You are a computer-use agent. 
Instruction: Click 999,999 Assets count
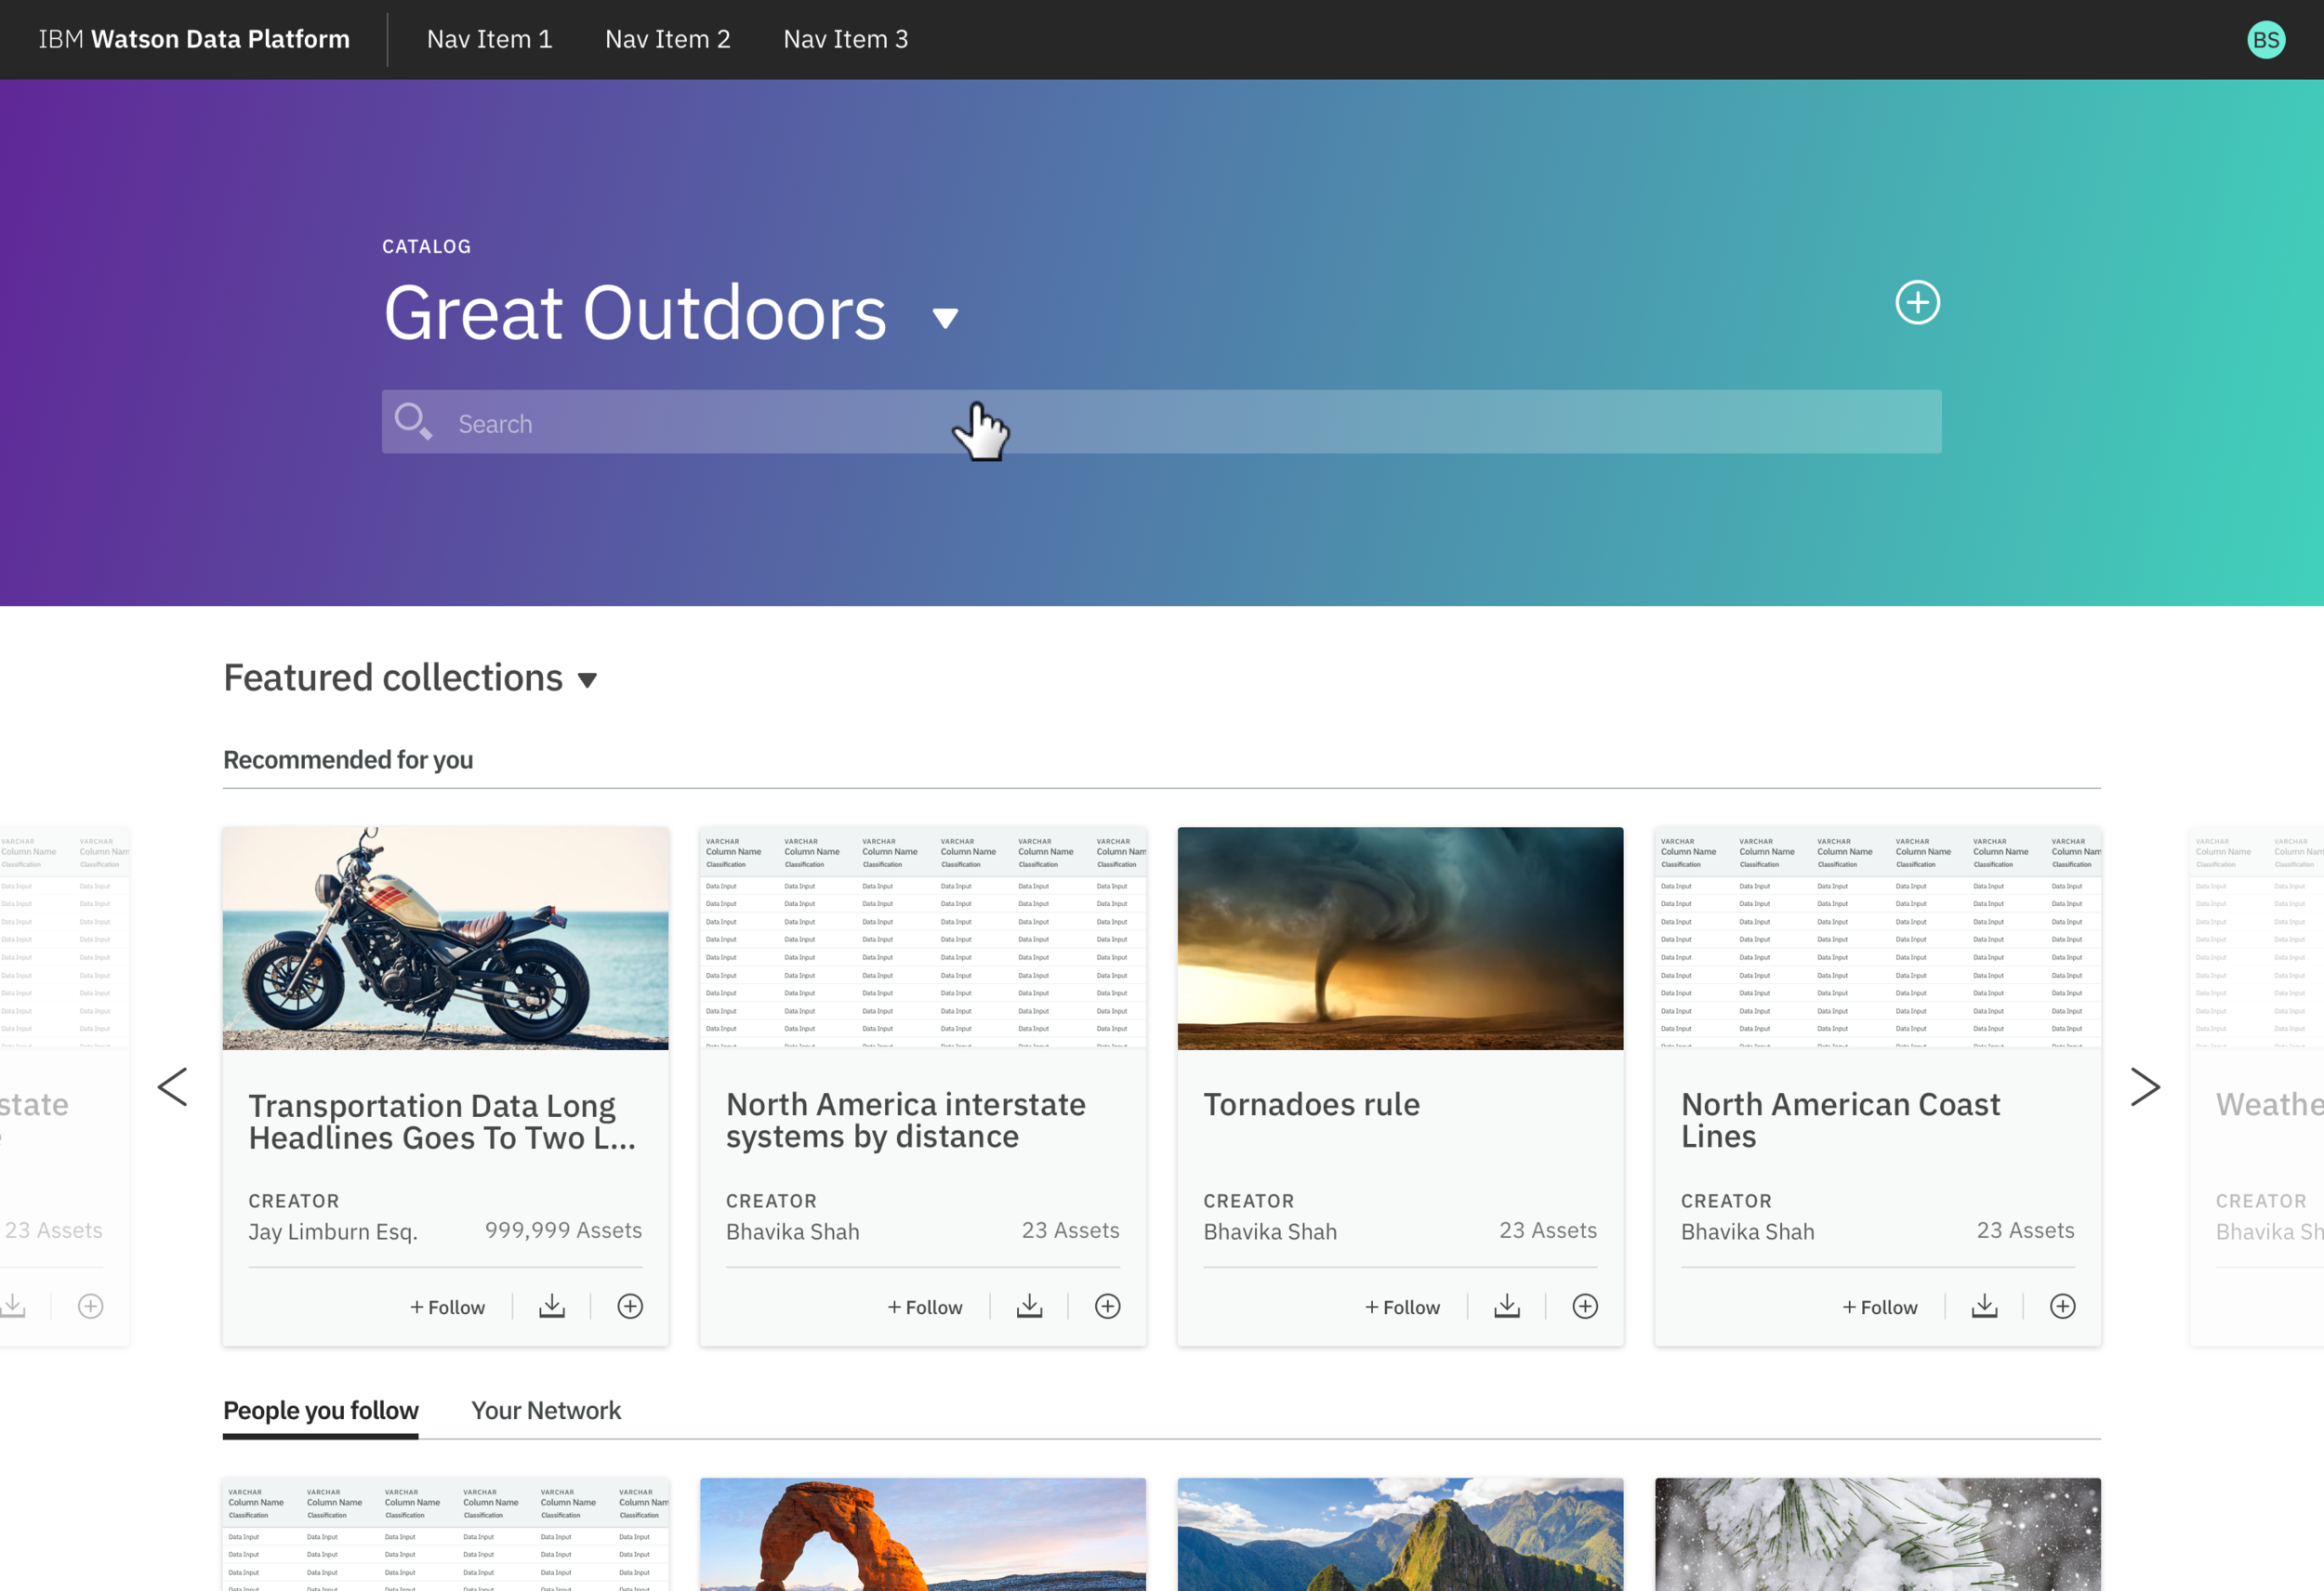pos(563,1230)
